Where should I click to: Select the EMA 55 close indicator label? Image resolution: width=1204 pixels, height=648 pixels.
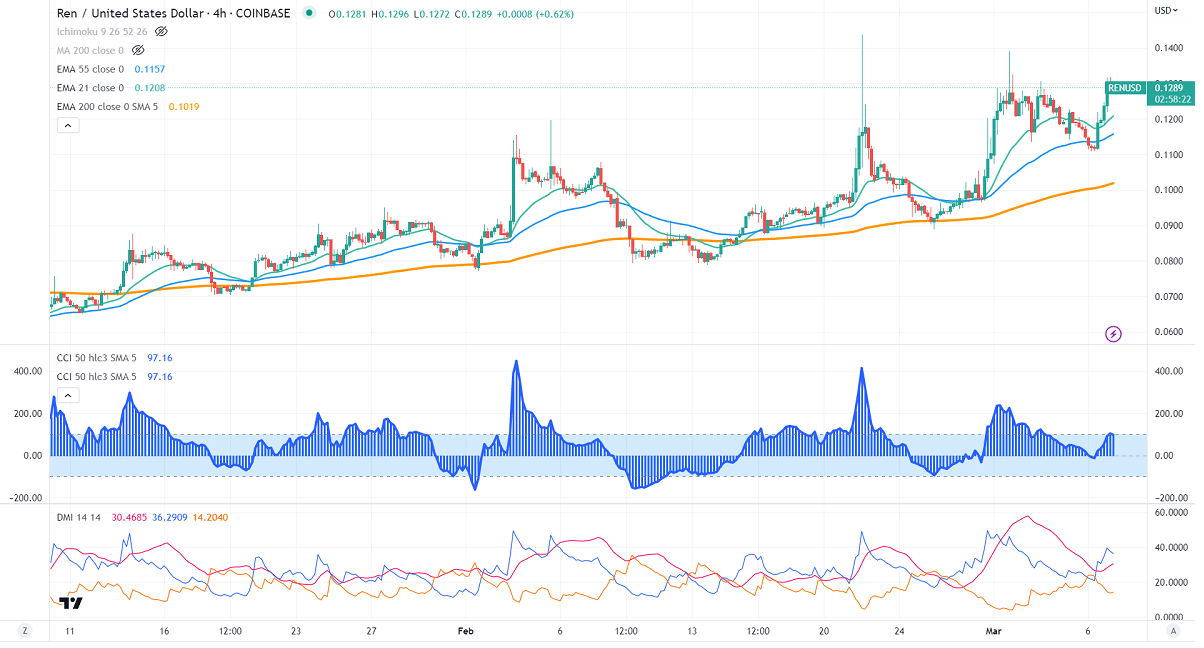90,69
